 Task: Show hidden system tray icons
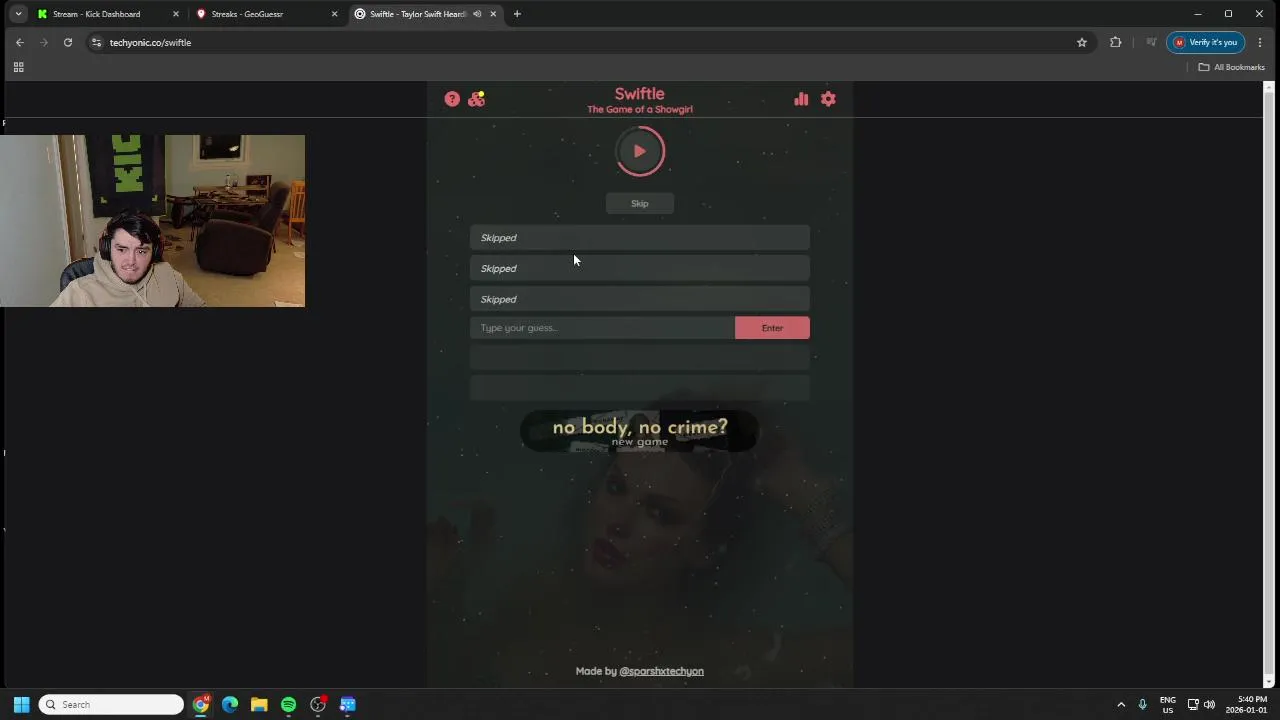tap(1121, 704)
